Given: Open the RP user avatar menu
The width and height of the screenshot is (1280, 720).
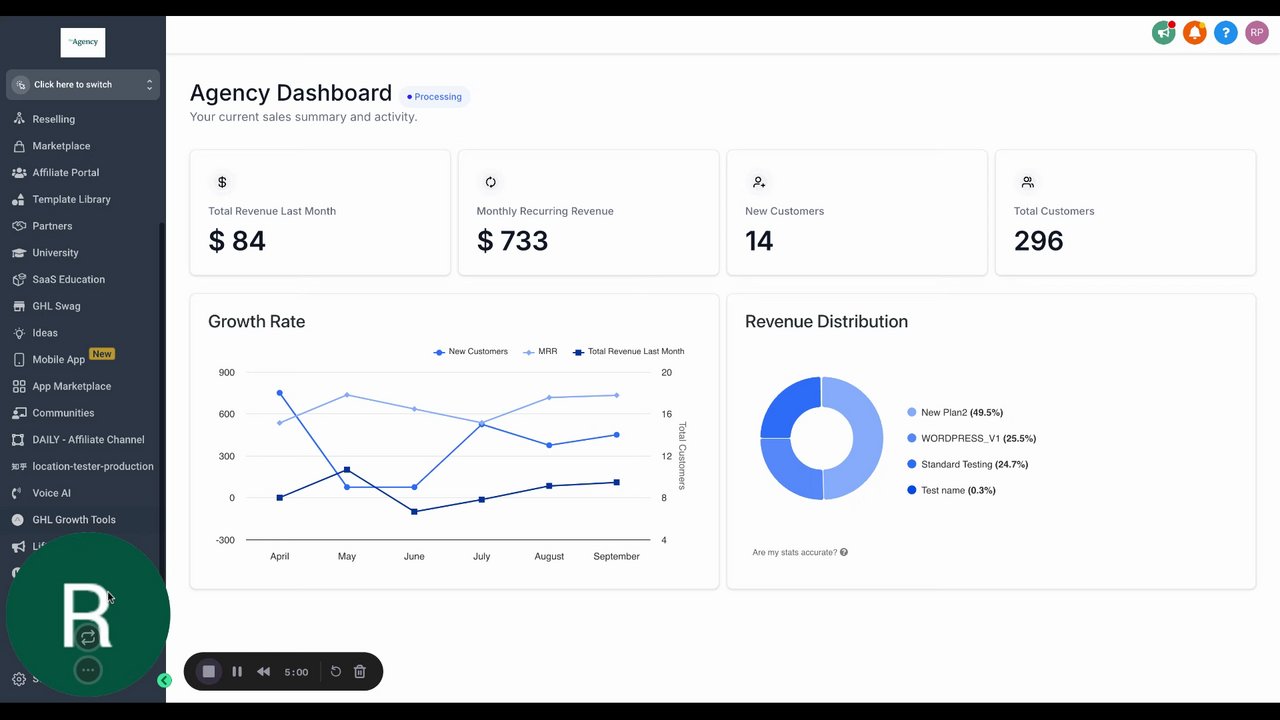Looking at the screenshot, I should pyautogui.click(x=1257, y=33).
